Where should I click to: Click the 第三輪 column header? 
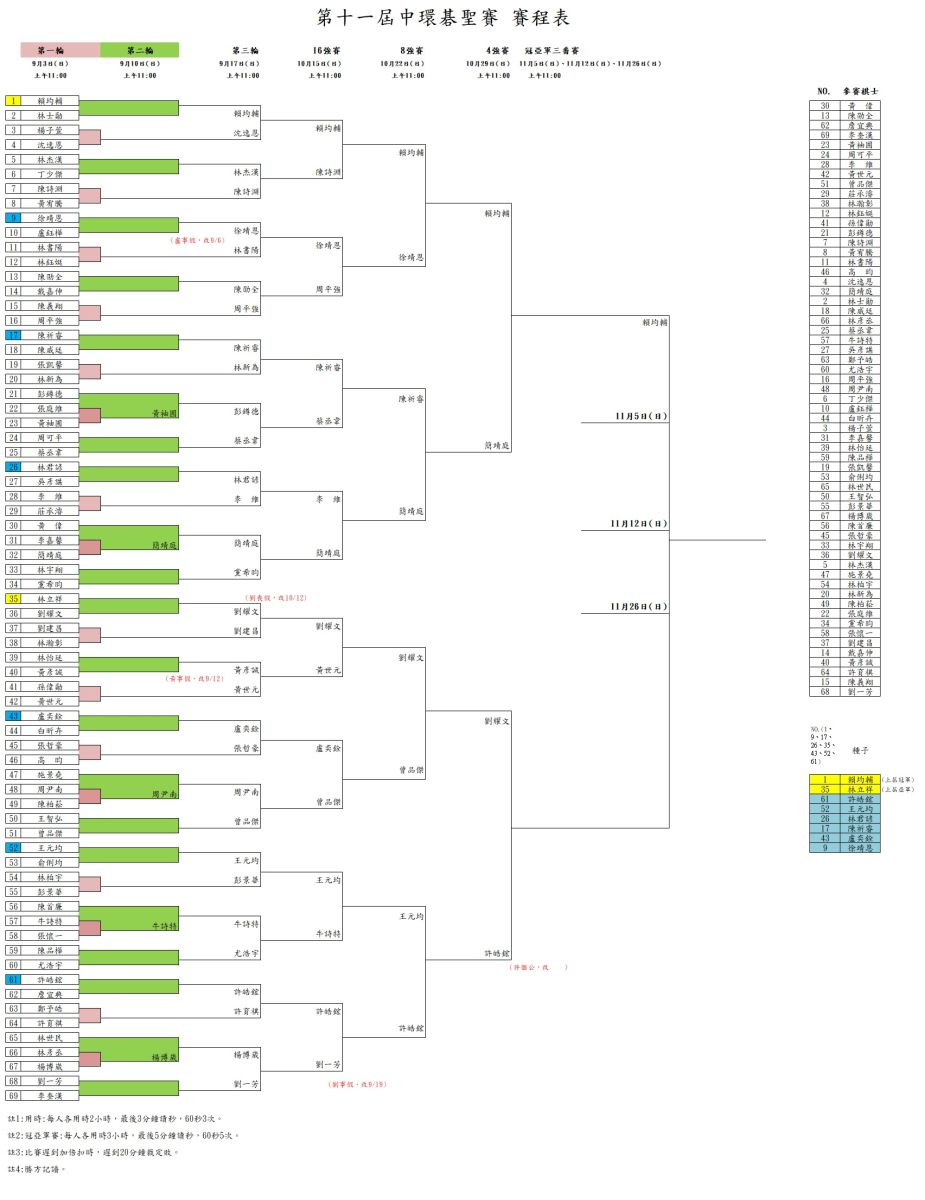pyautogui.click(x=245, y=50)
